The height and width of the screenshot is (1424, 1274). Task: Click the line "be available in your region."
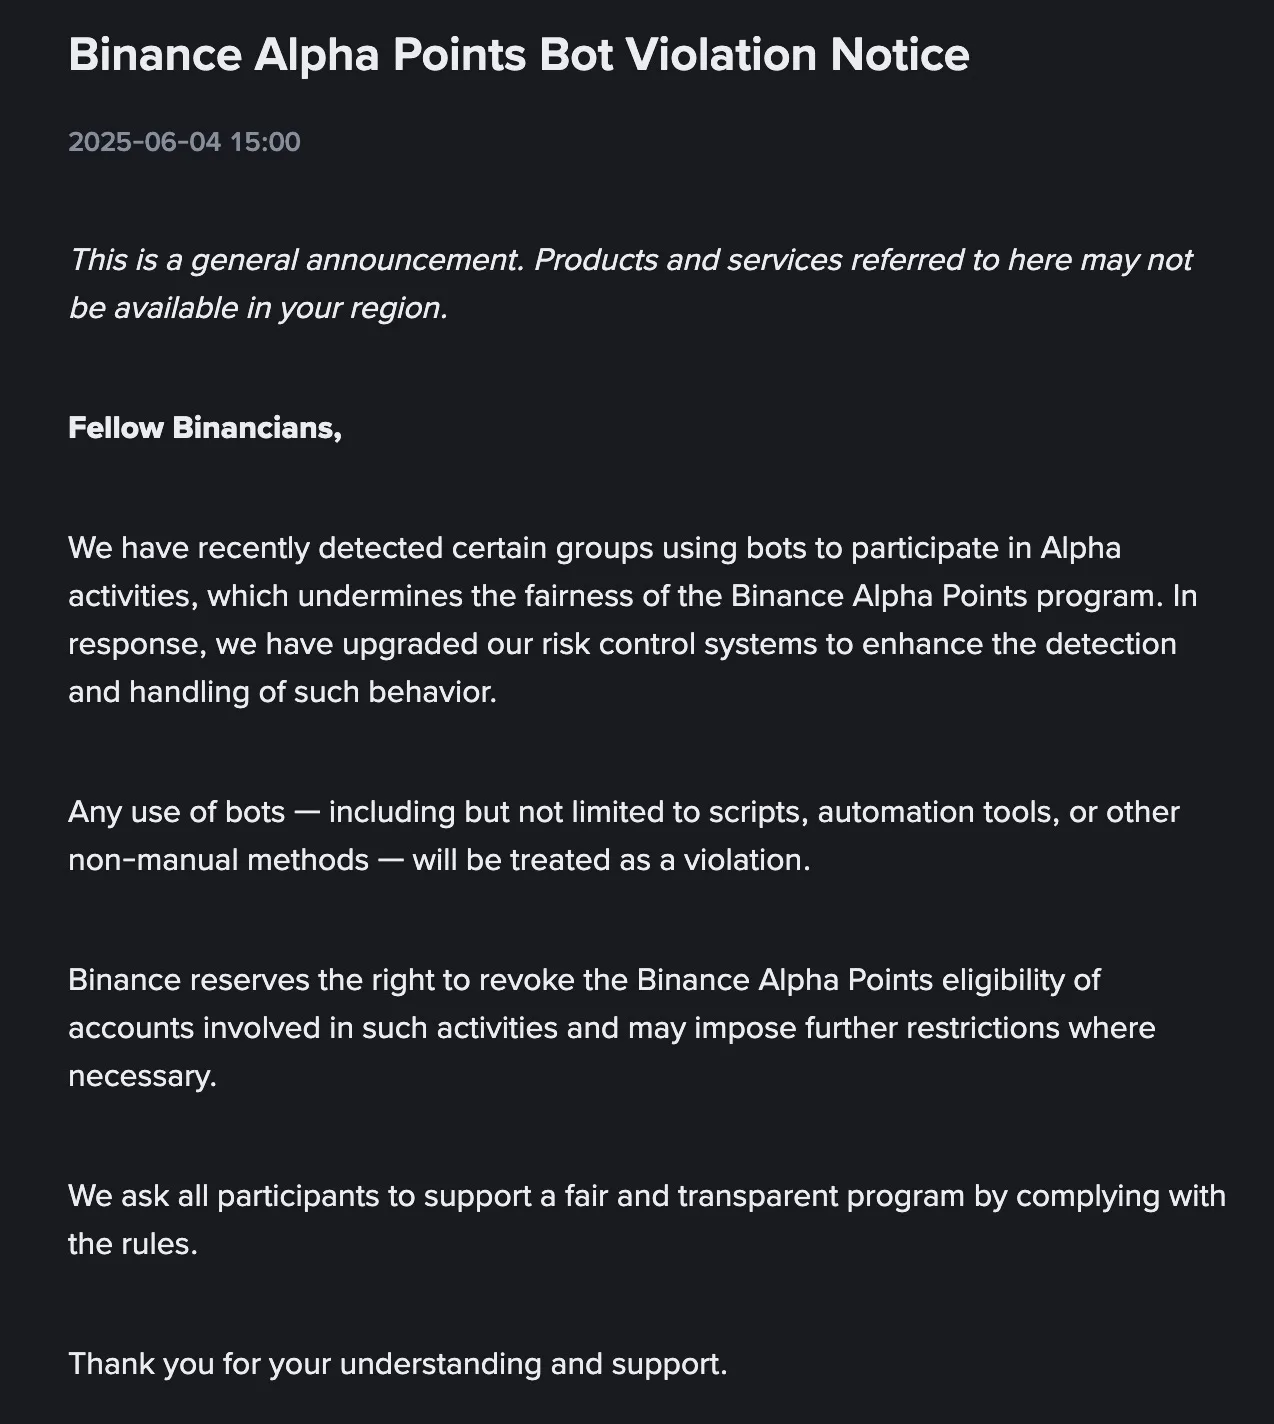(258, 308)
